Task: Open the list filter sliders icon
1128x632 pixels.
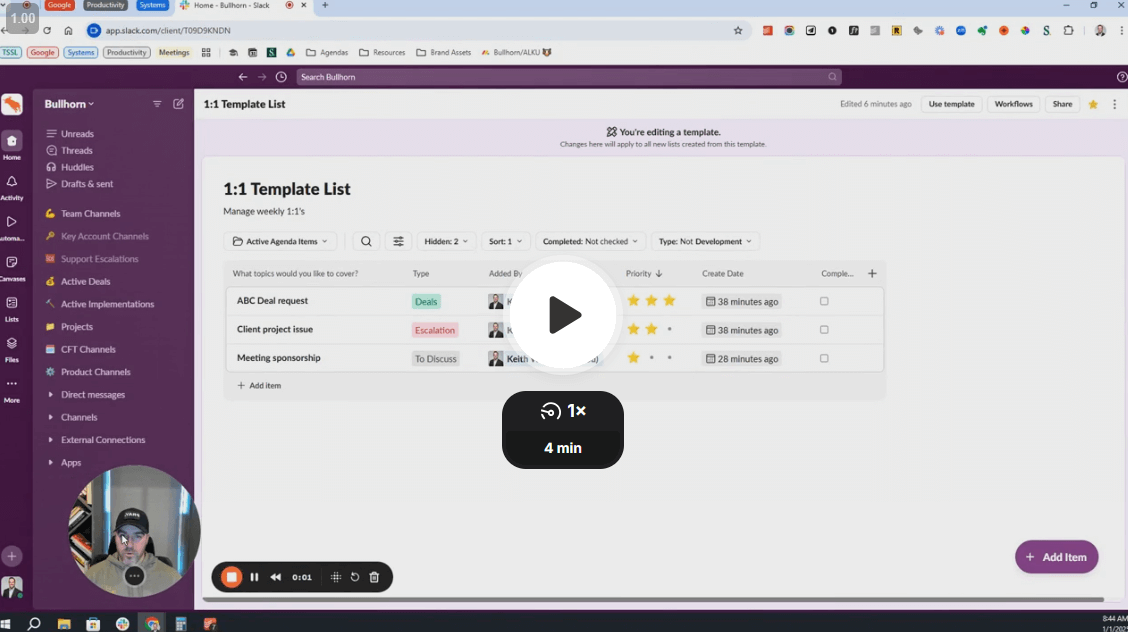Action: point(399,242)
